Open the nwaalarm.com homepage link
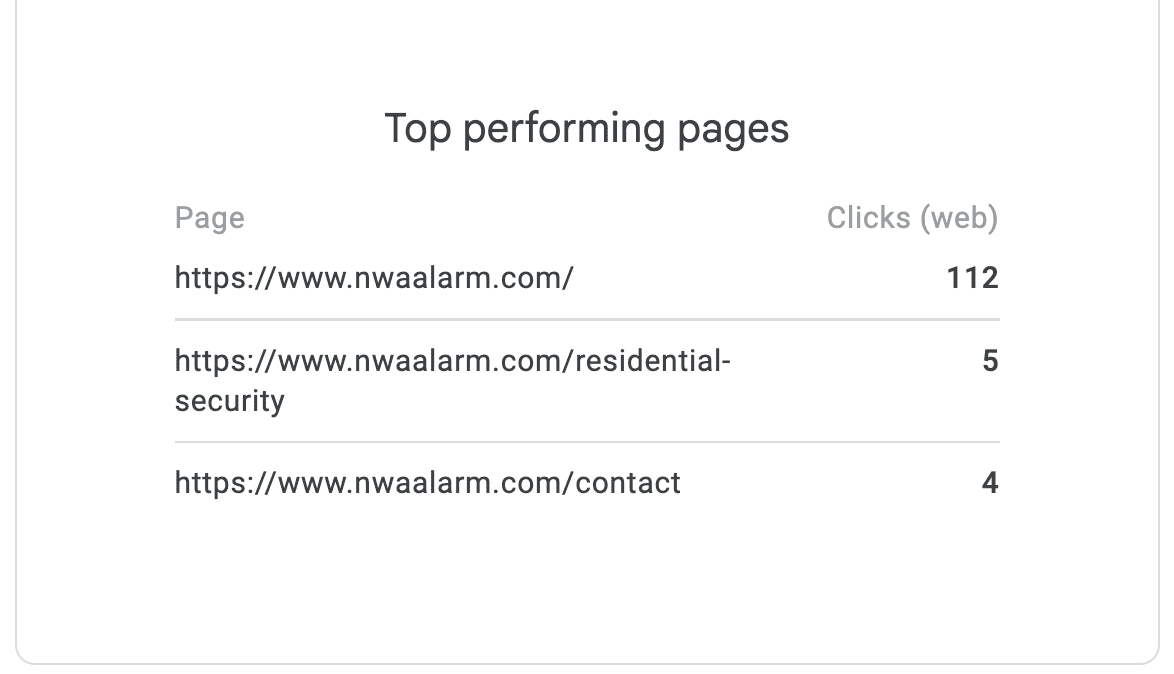 click(x=374, y=277)
